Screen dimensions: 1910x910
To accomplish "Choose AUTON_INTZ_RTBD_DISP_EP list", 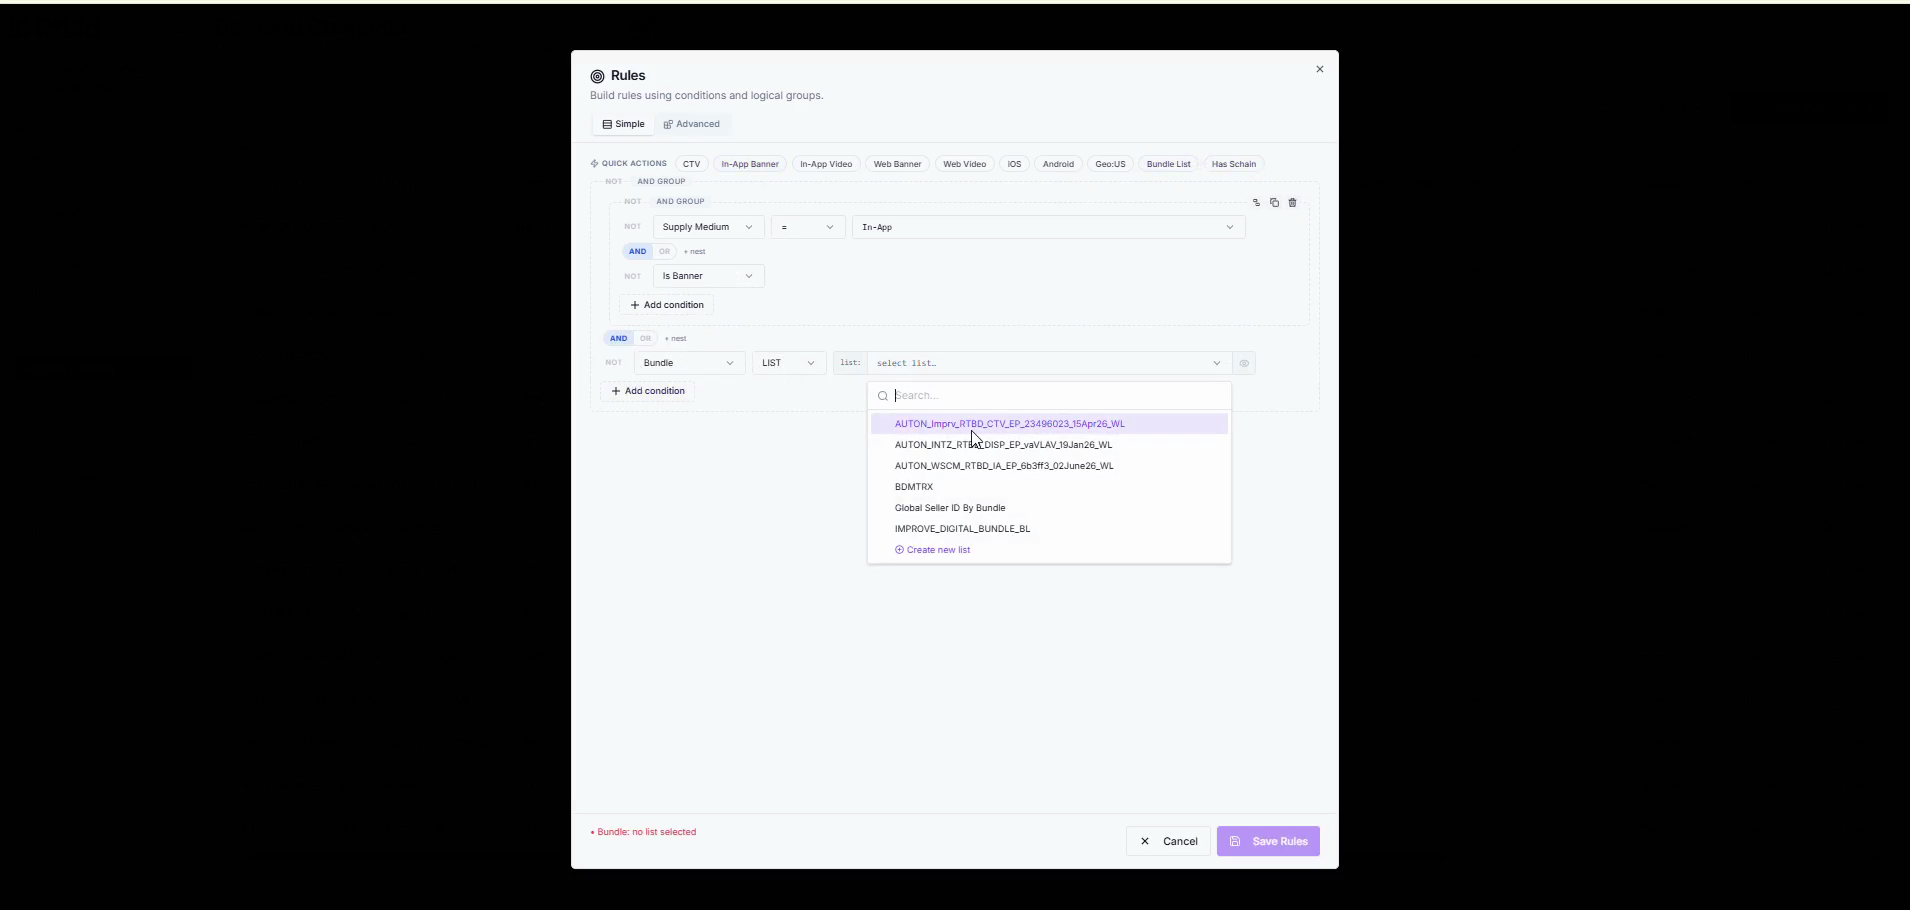I will tap(1049, 445).
